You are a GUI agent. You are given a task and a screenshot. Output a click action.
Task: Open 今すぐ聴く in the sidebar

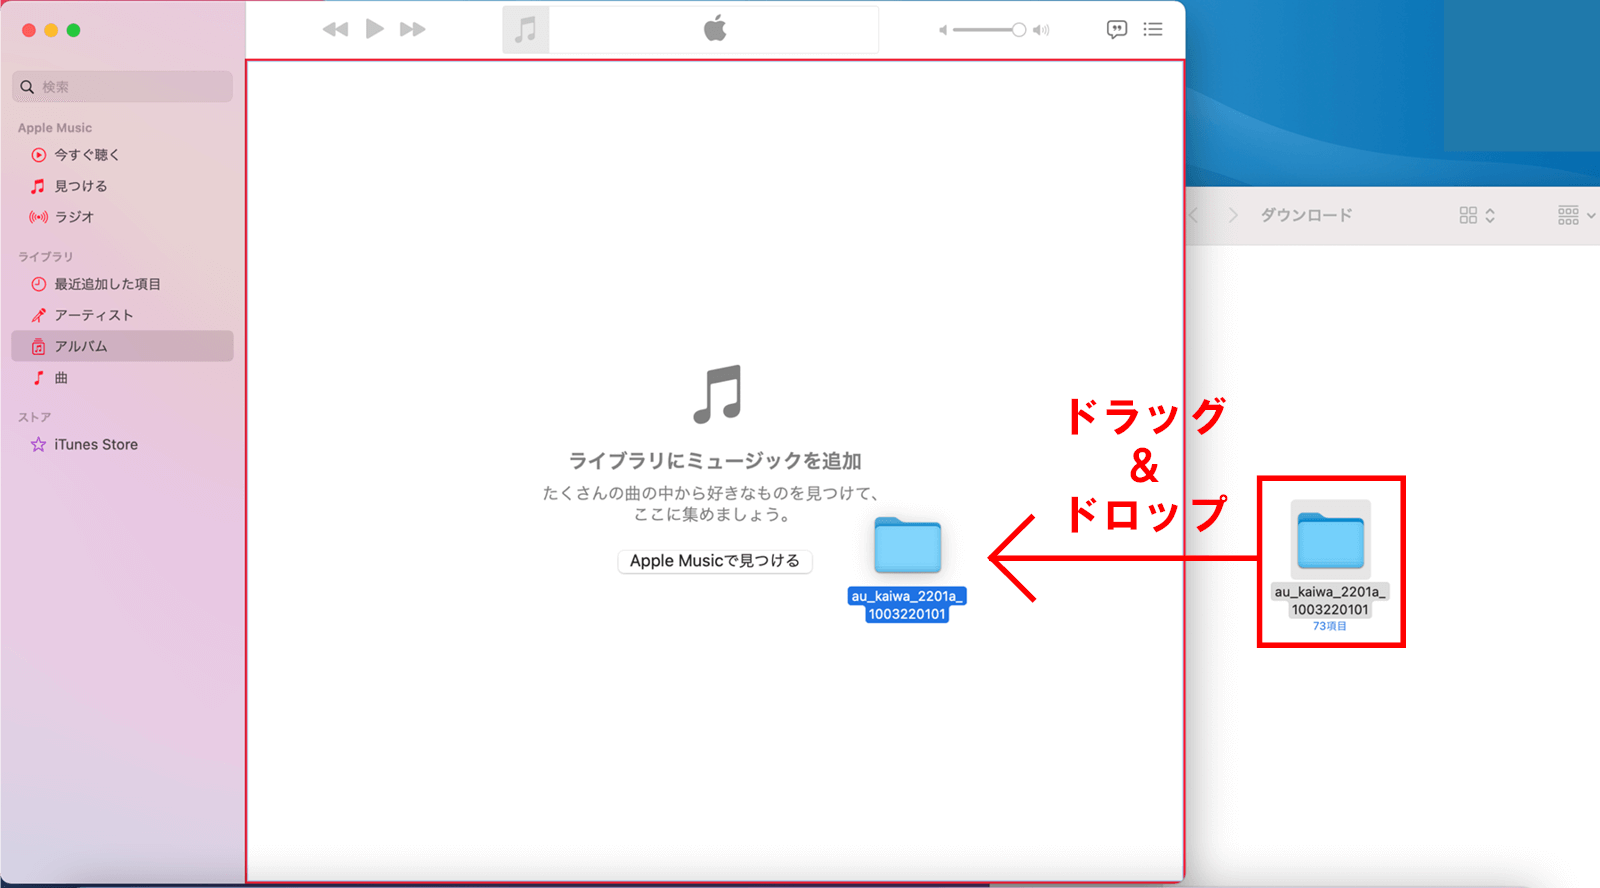tap(87, 155)
